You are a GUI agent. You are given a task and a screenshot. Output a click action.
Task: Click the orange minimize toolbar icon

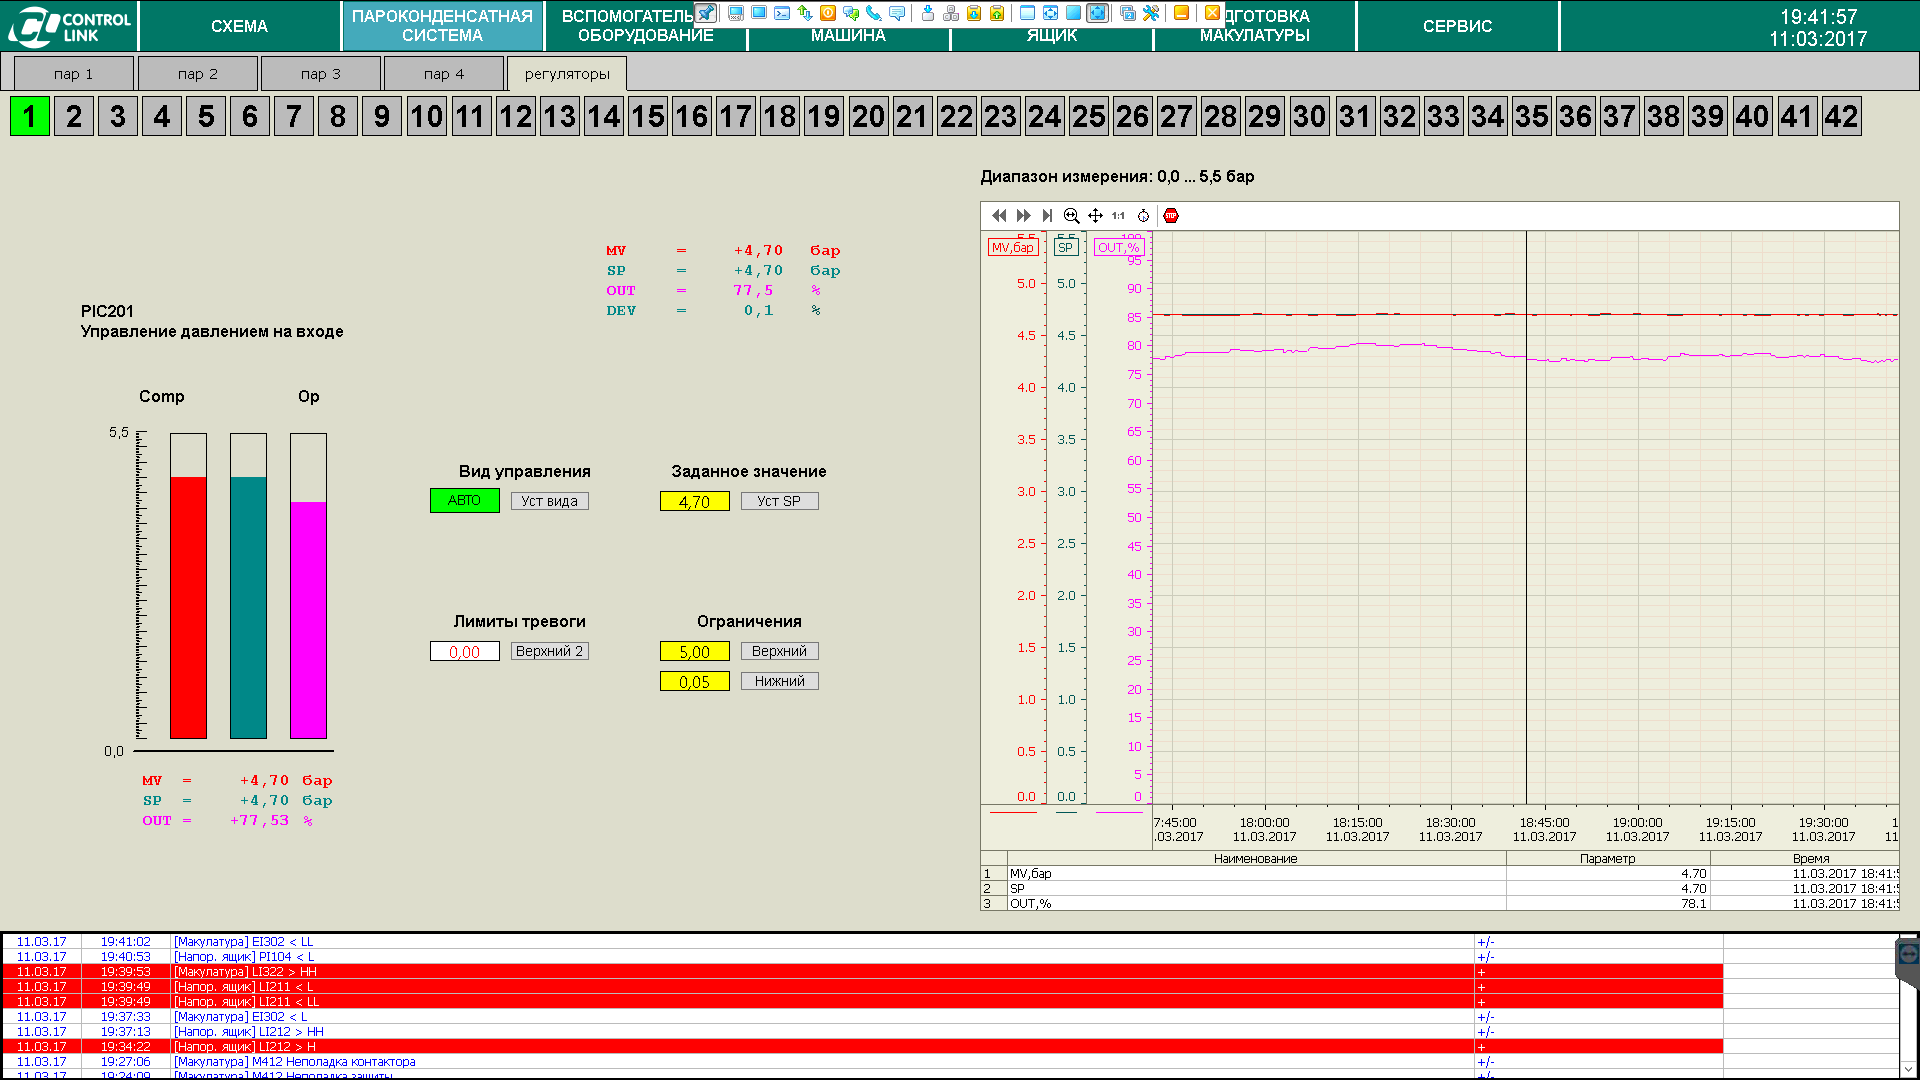[1181, 13]
